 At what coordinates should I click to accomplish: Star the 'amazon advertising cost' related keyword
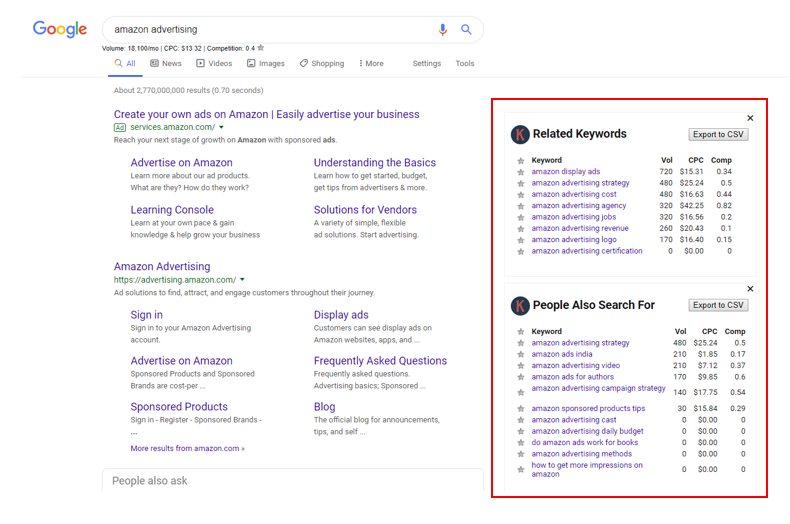tap(520, 194)
